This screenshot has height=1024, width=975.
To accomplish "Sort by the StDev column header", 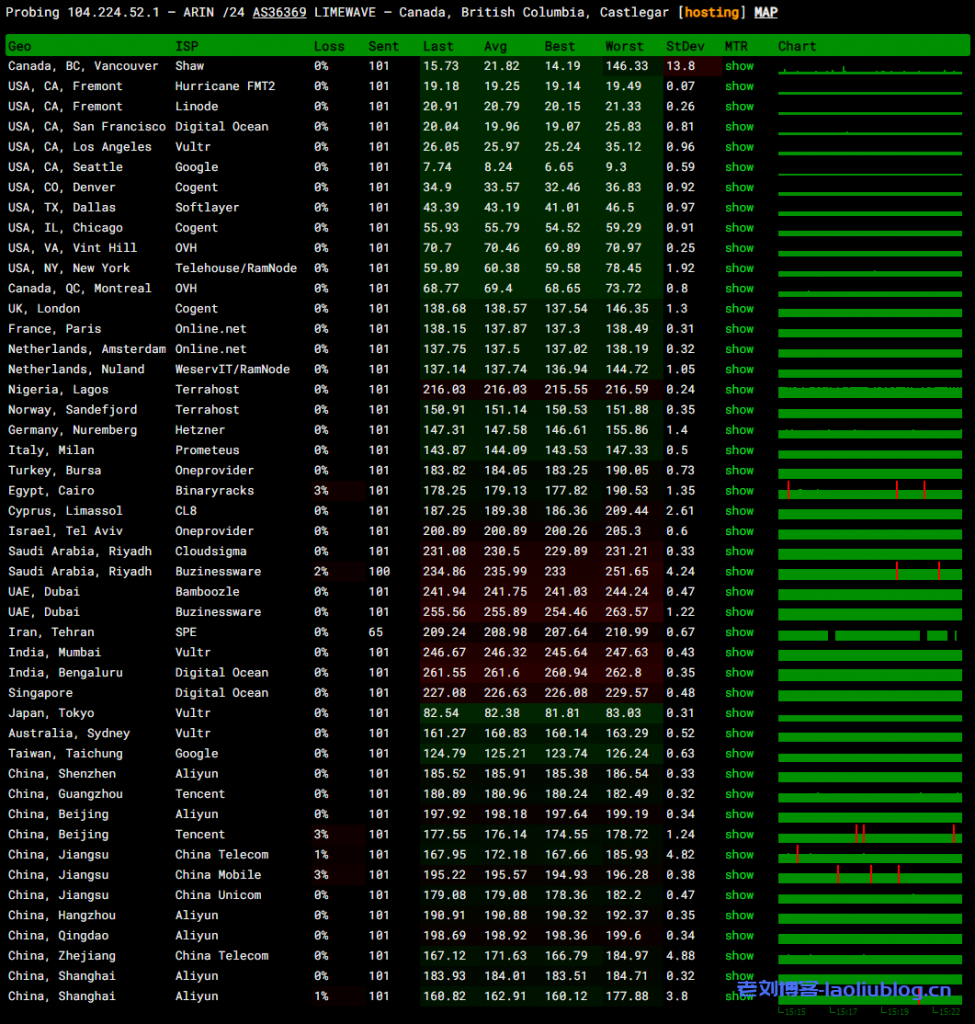I will pyautogui.click(x=684, y=46).
